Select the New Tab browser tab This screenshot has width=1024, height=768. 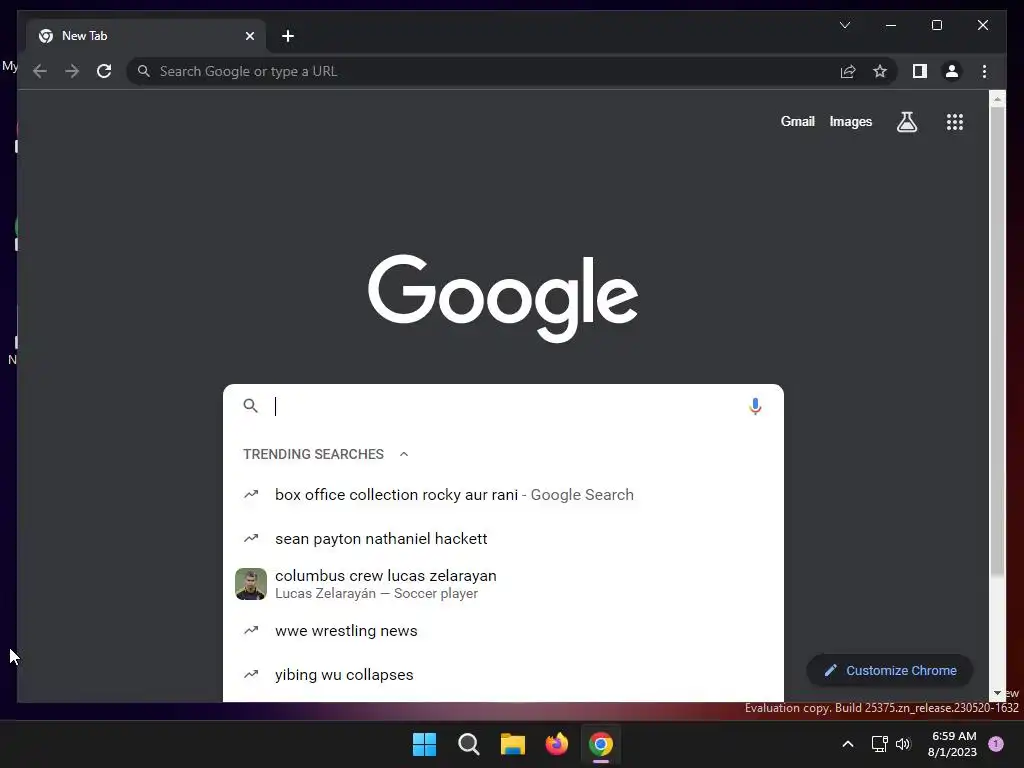tap(146, 36)
